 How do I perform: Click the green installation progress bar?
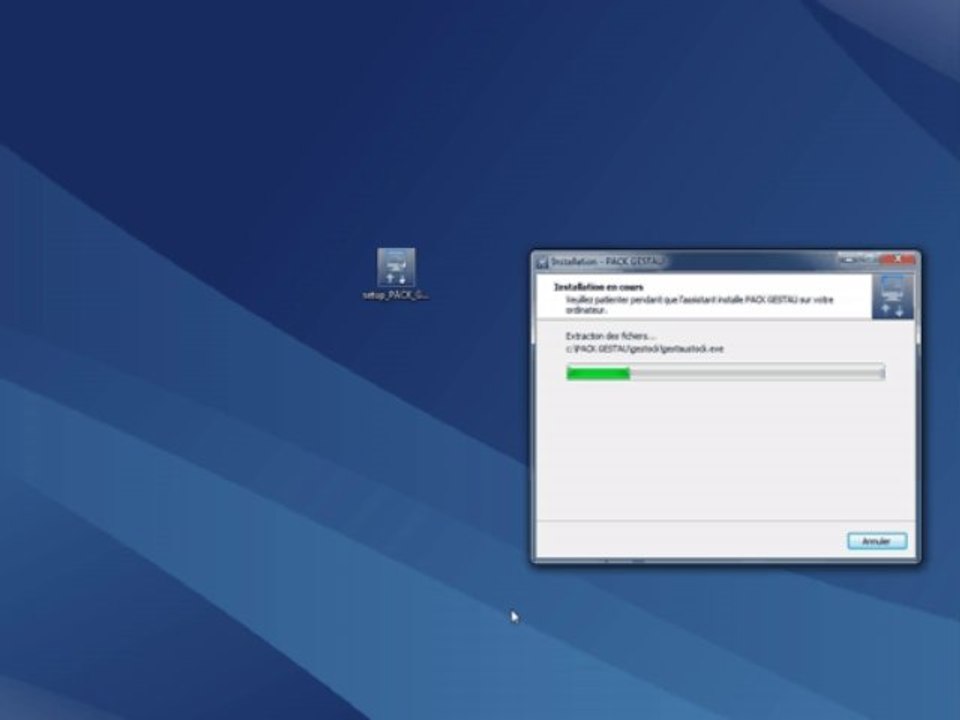coord(726,372)
